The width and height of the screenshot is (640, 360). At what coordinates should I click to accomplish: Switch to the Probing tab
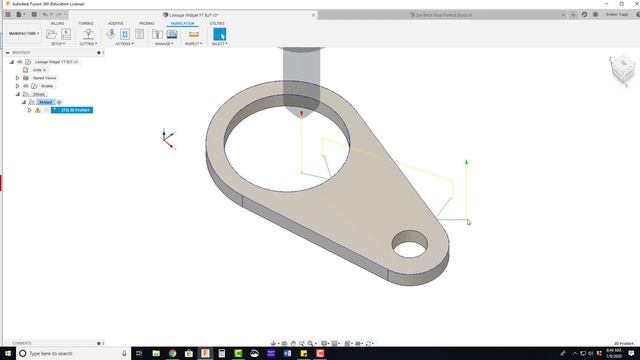pyautogui.click(x=147, y=23)
